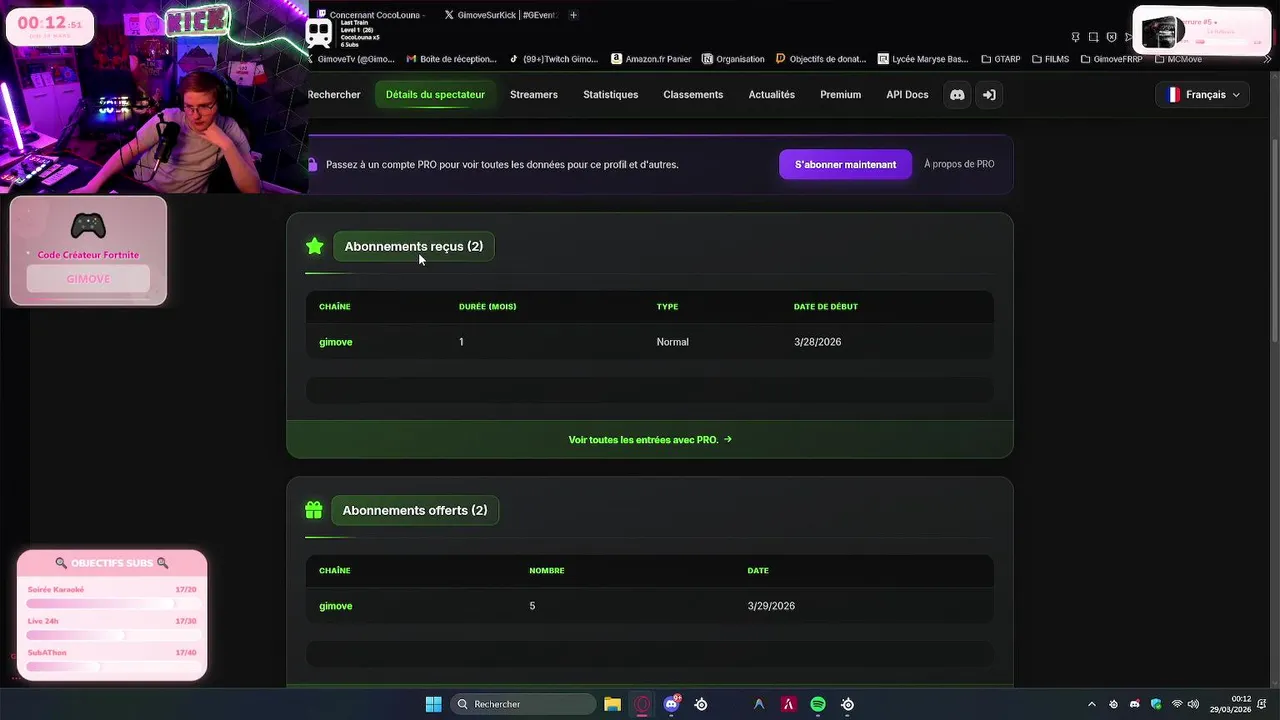Click GIMOVE creator code button in overlay
The image size is (1280, 720).
pyautogui.click(x=88, y=279)
